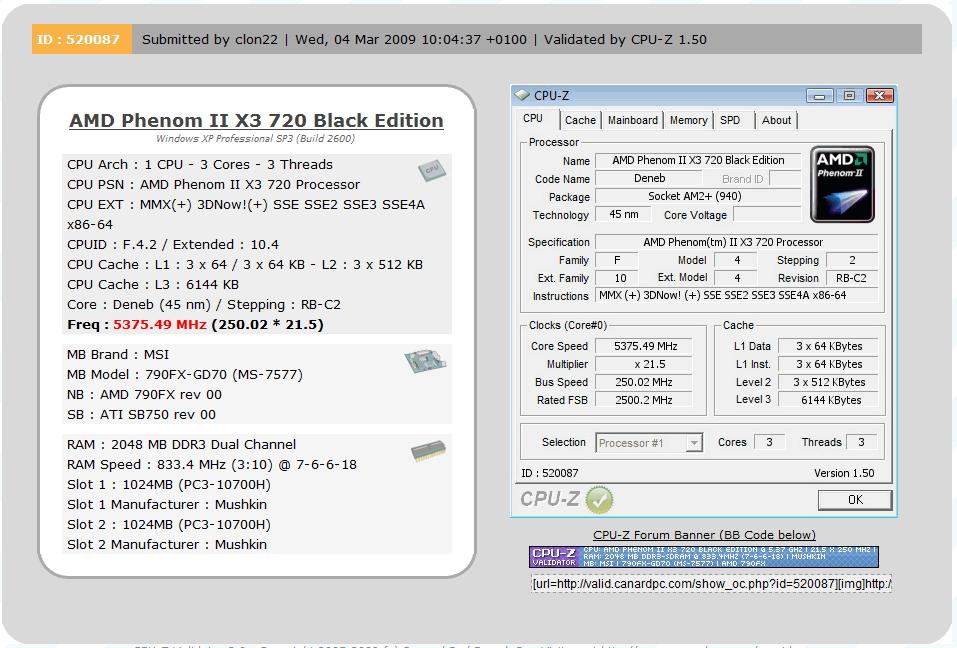Click the OK button
This screenshot has width=957, height=648.
tap(855, 500)
